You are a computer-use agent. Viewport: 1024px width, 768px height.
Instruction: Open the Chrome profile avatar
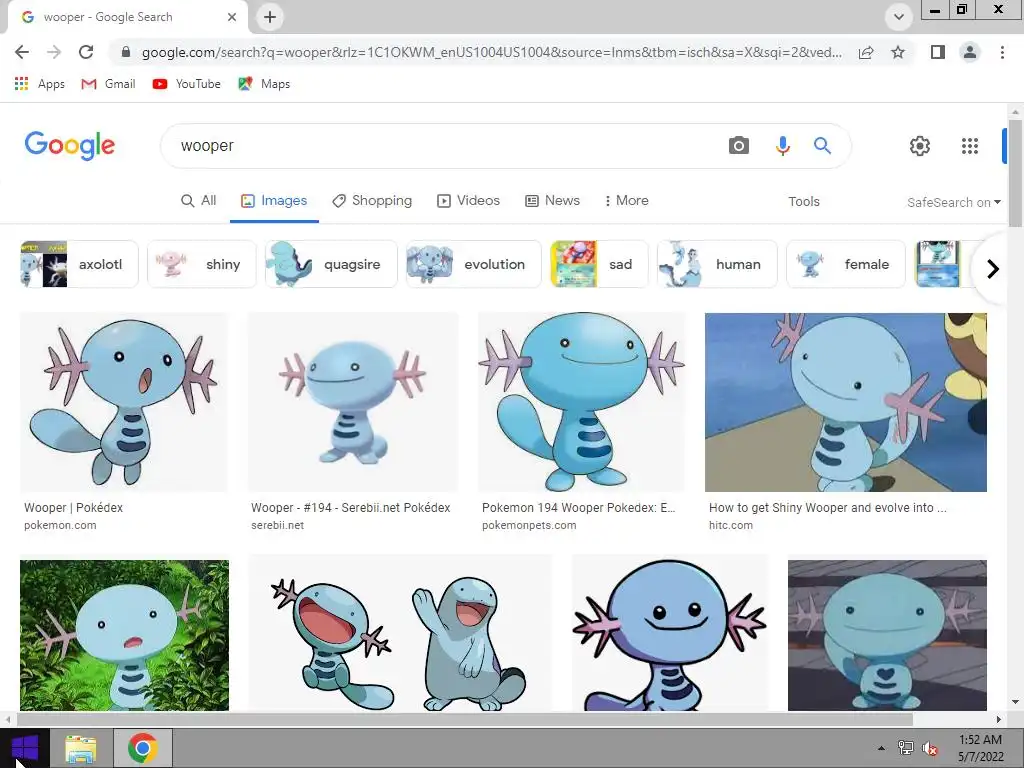970,52
